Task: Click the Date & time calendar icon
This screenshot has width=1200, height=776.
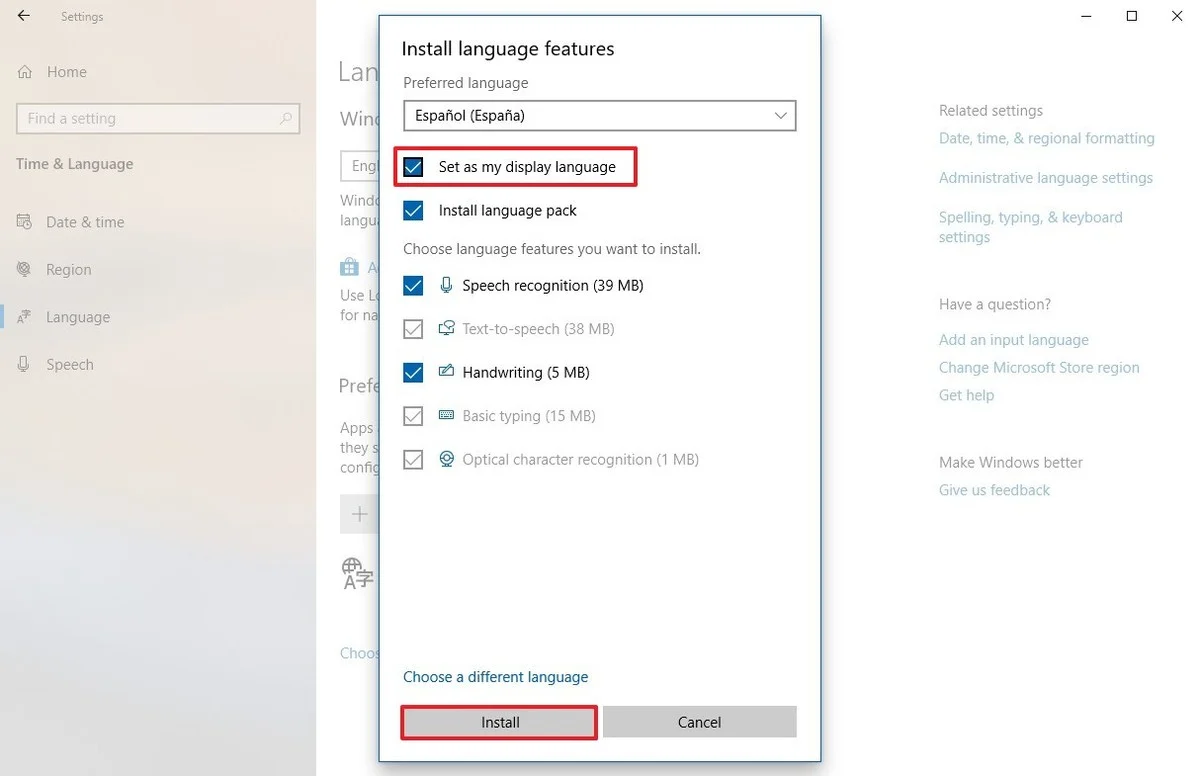Action: [25, 222]
